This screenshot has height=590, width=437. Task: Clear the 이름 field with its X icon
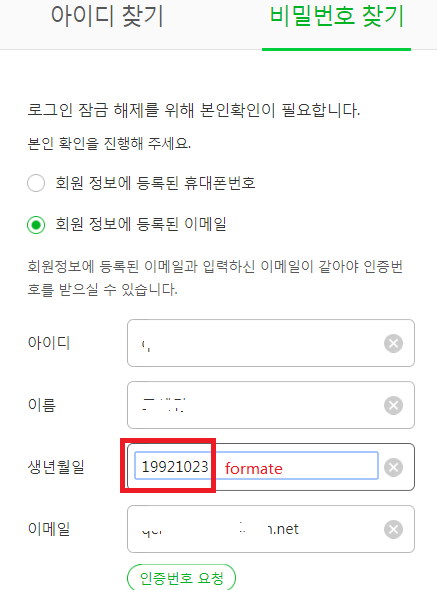pyautogui.click(x=393, y=405)
